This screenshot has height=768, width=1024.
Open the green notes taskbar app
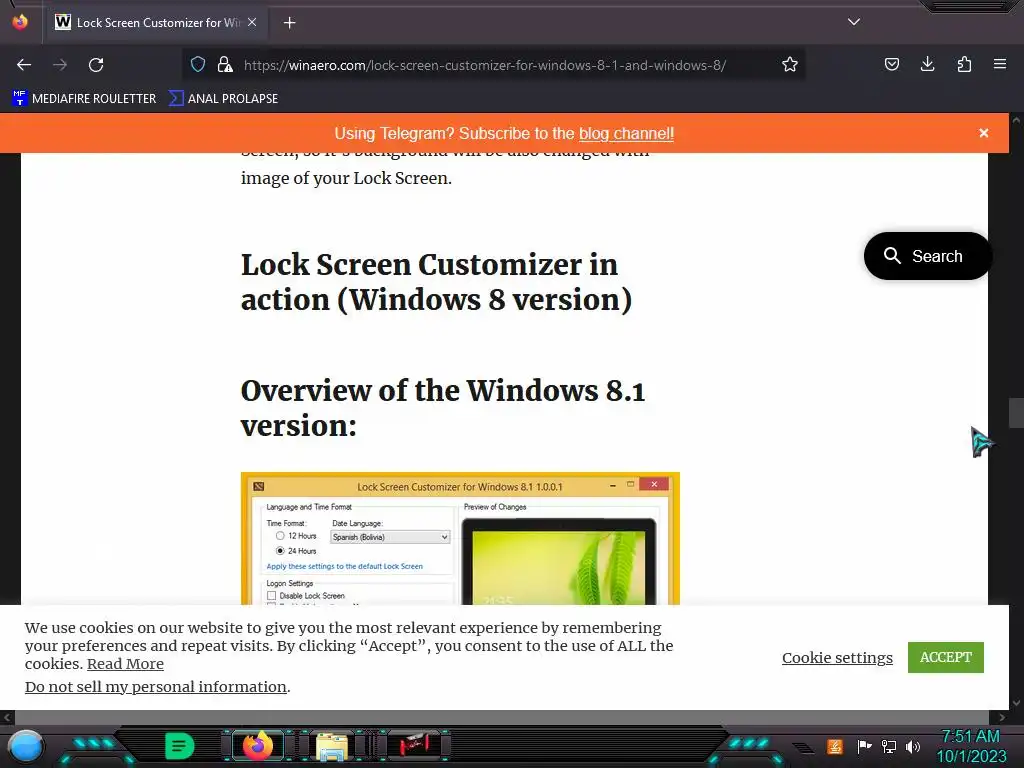179,746
